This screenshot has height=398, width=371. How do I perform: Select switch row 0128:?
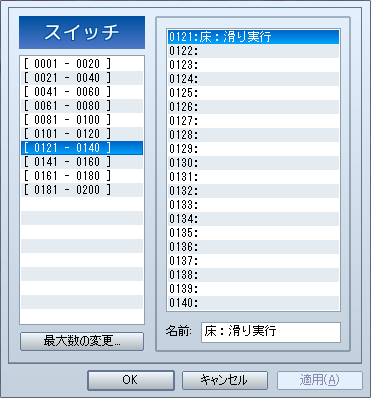click(253, 135)
